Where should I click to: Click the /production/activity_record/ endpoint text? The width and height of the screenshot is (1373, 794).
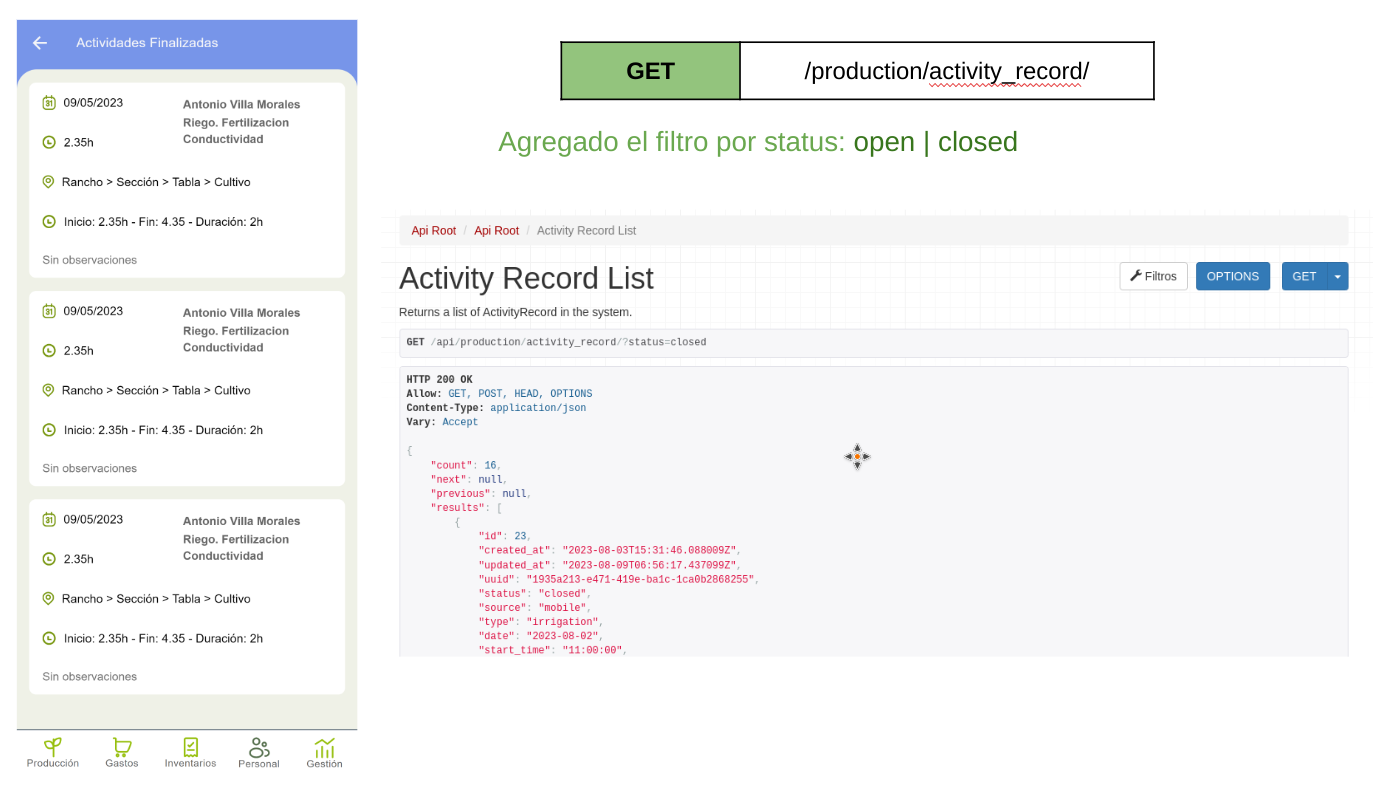[x=946, y=71]
